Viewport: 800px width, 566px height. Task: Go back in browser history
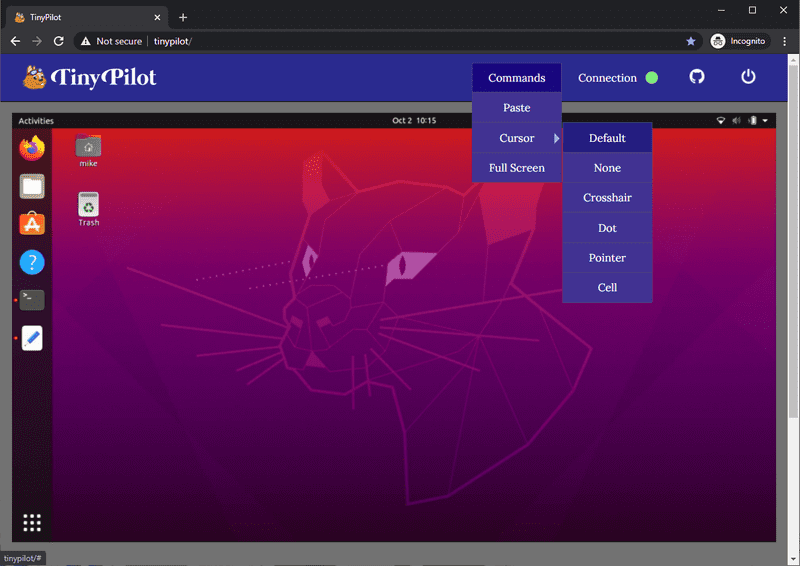point(16,41)
